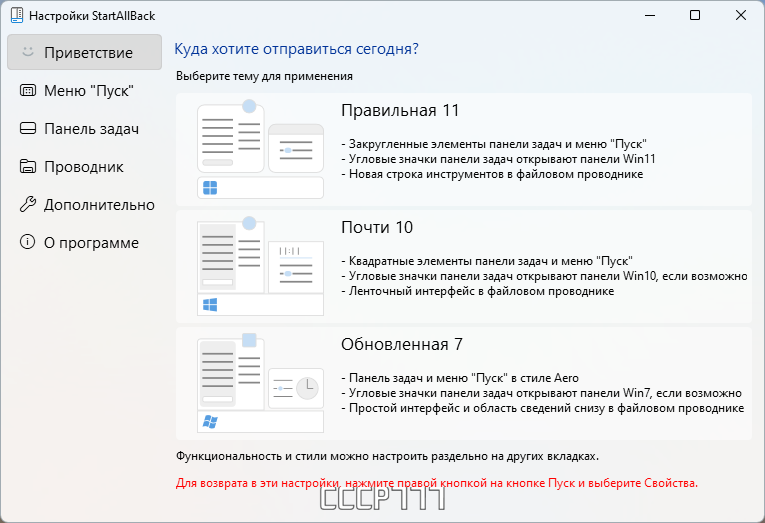Click text "Простой интерфейс и область сведений снизу"

tap(477, 408)
